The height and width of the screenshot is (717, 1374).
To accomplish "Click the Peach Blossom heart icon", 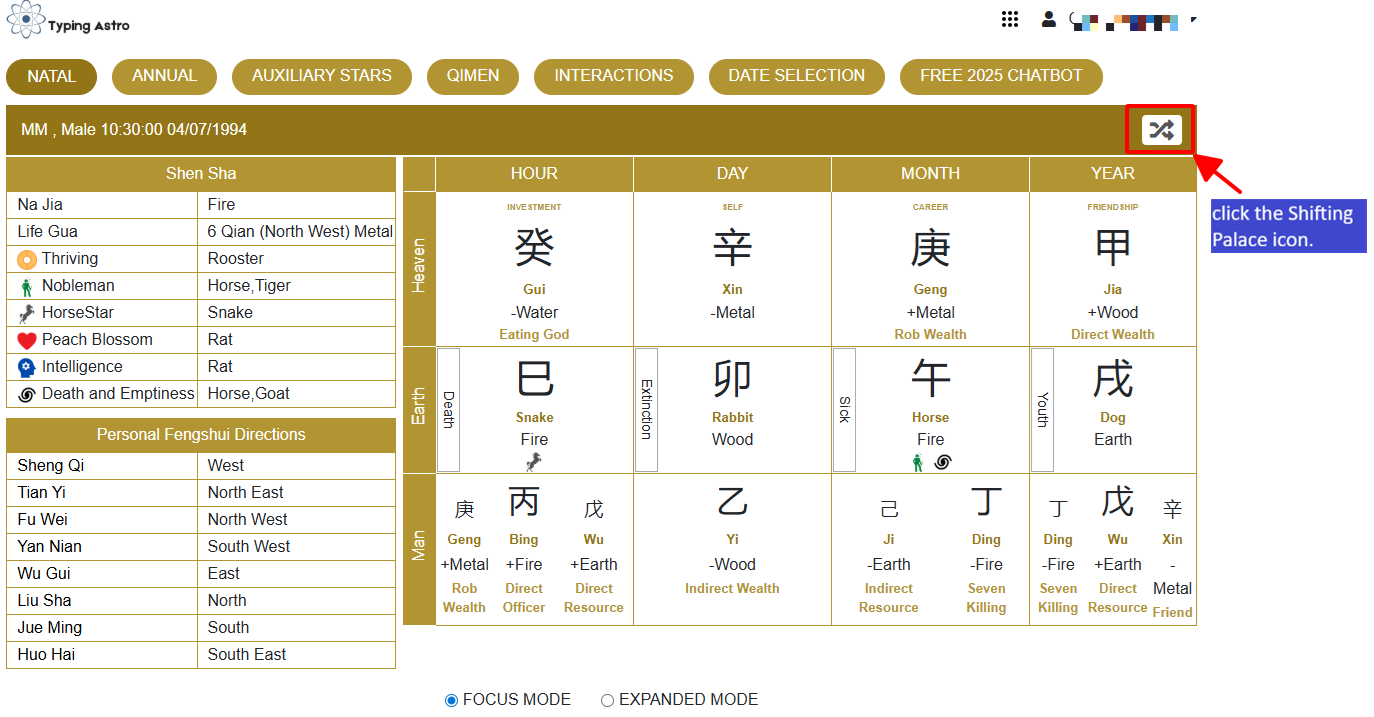I will (27, 340).
